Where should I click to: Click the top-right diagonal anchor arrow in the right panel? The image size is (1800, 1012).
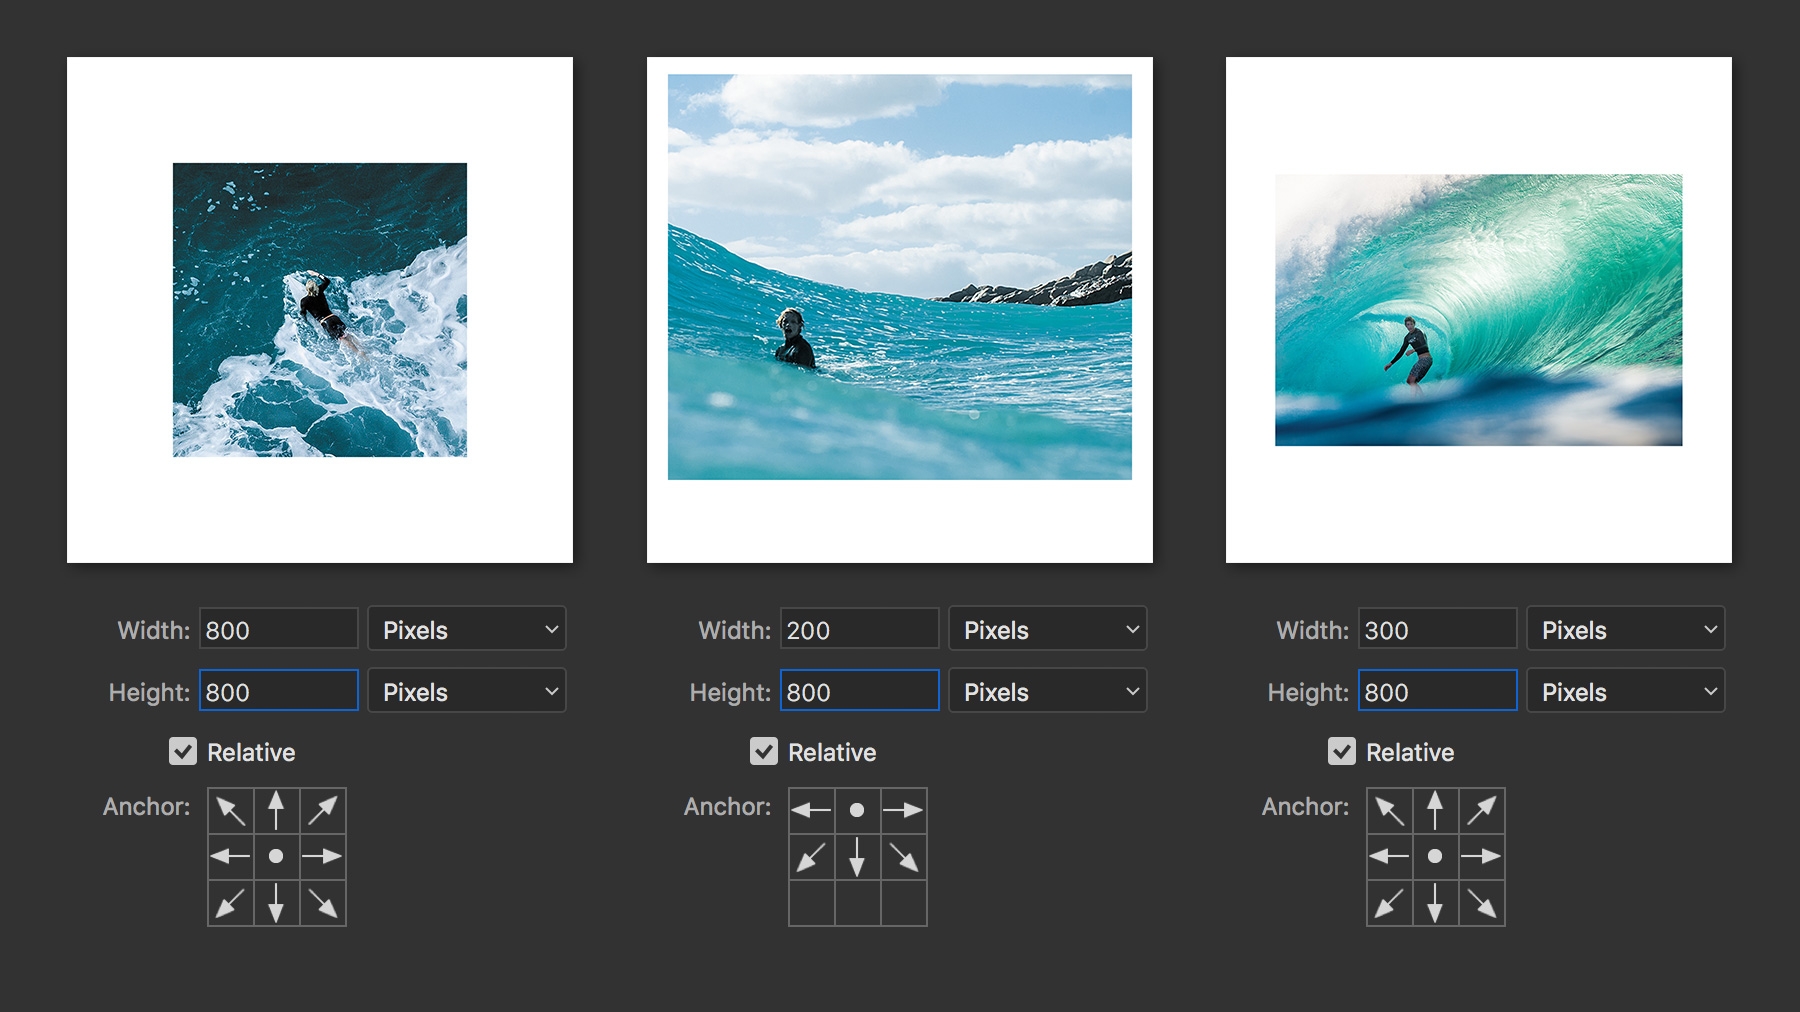pyautogui.click(x=1483, y=810)
